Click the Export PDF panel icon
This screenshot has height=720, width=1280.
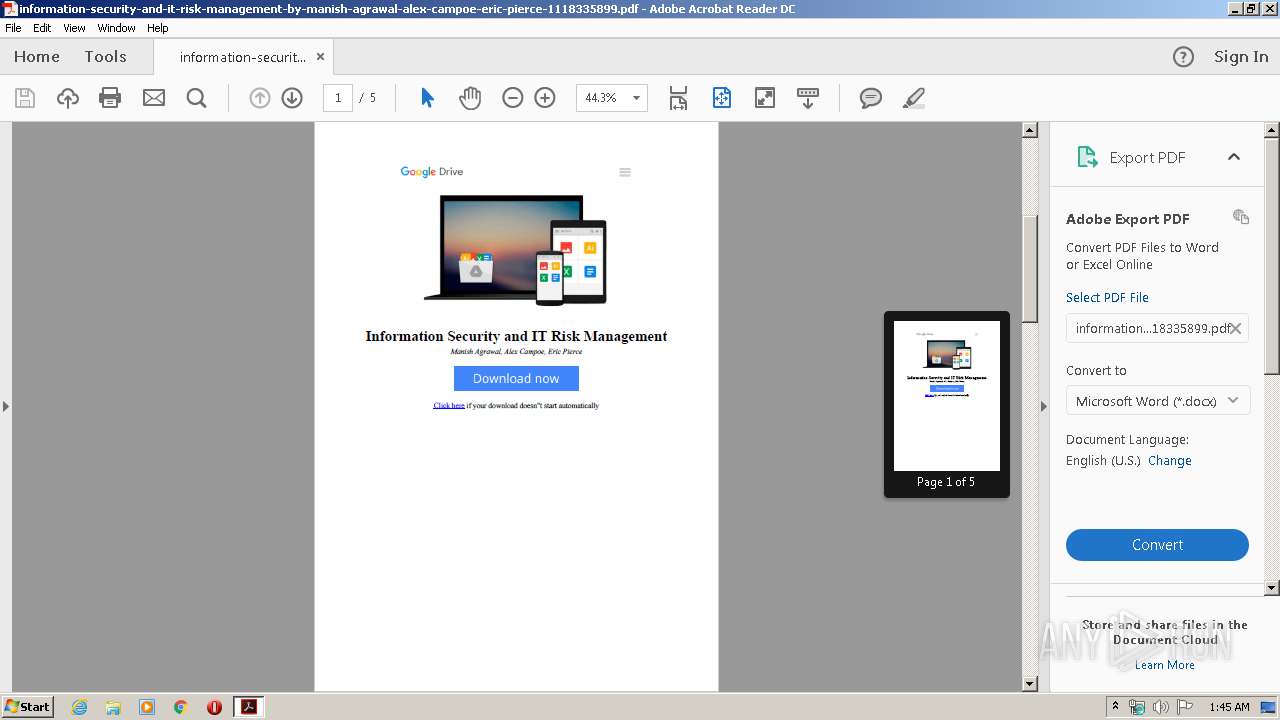[x=1087, y=157]
